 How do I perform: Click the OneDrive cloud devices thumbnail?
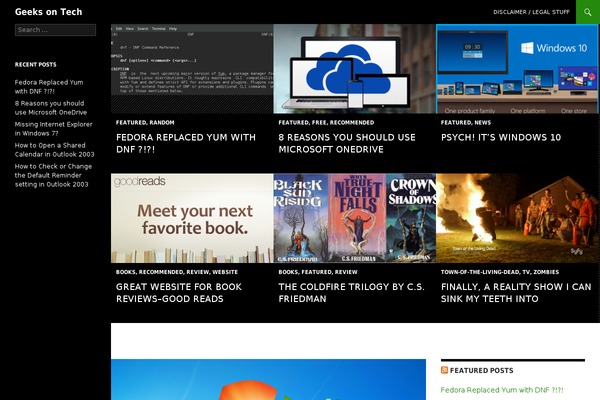[354, 69]
